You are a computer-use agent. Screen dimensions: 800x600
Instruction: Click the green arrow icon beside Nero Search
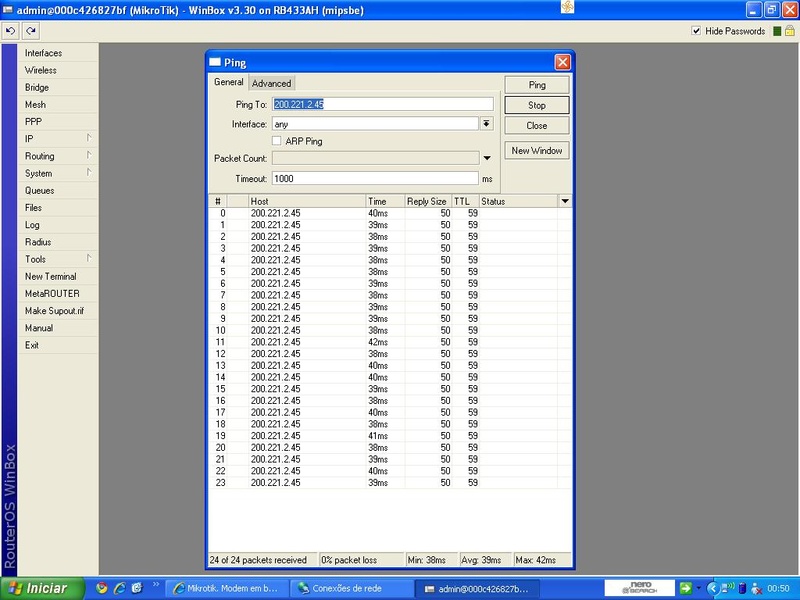click(686, 588)
